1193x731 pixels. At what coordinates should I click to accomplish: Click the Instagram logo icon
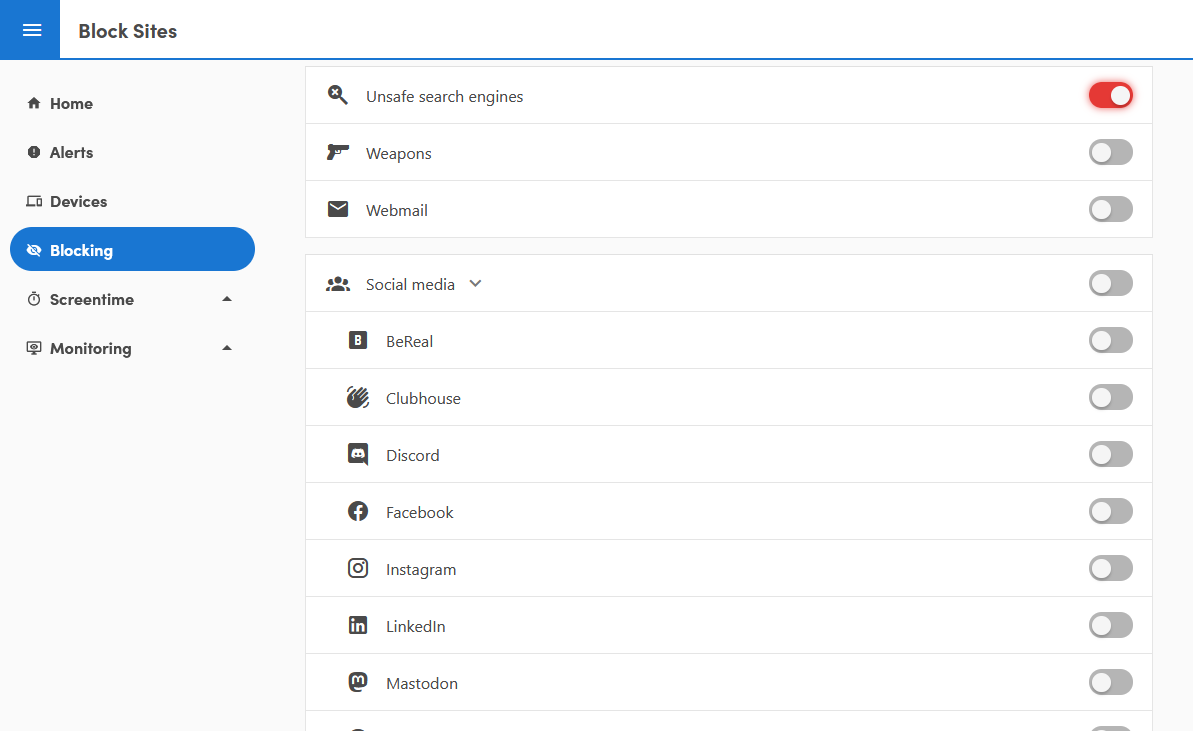click(358, 568)
